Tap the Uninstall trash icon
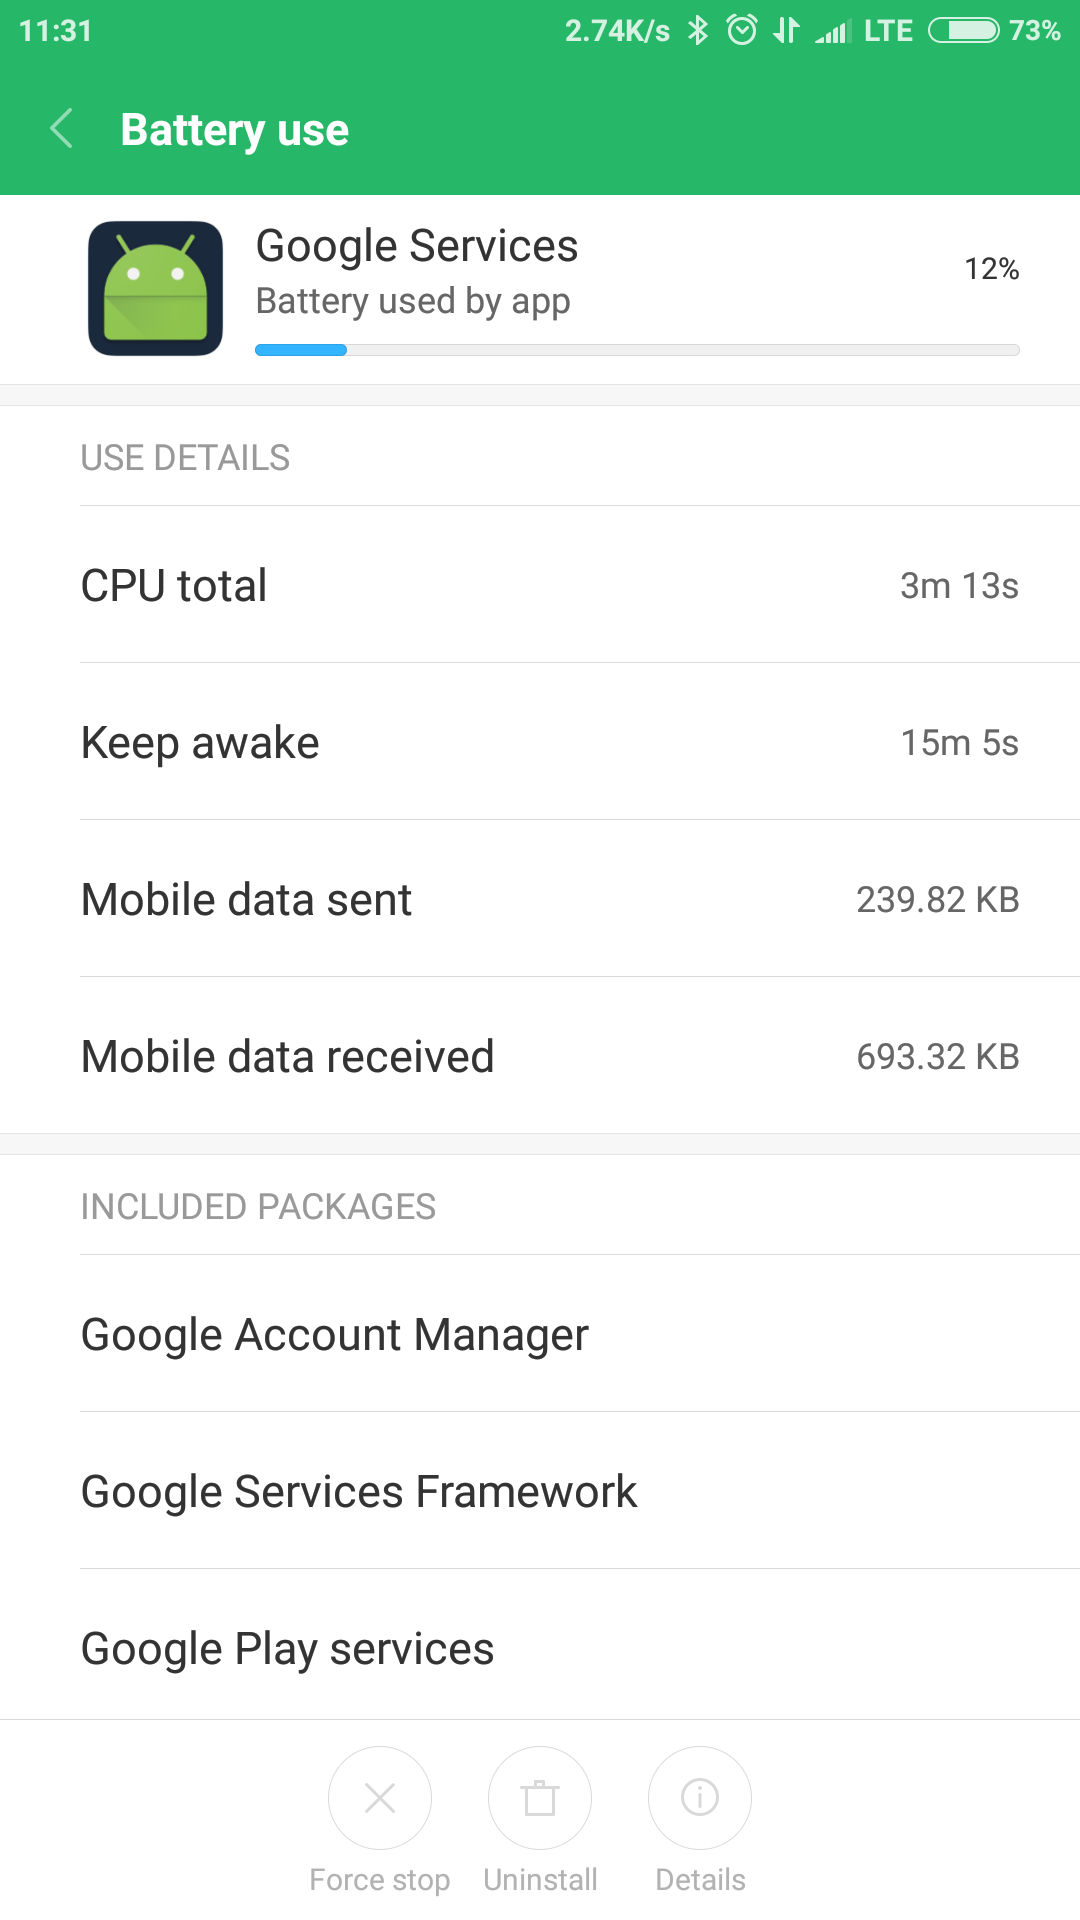This screenshot has width=1080, height=1920. point(540,1797)
